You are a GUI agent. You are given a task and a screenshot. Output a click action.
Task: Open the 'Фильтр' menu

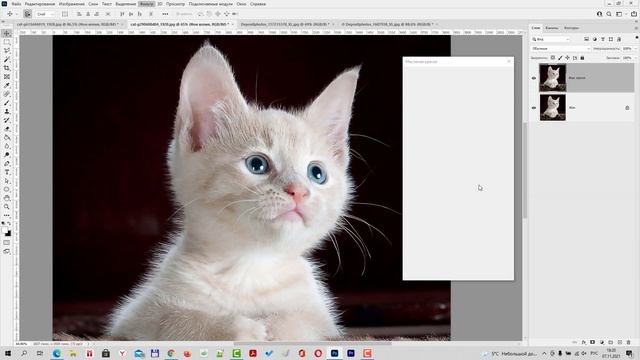[146, 4]
